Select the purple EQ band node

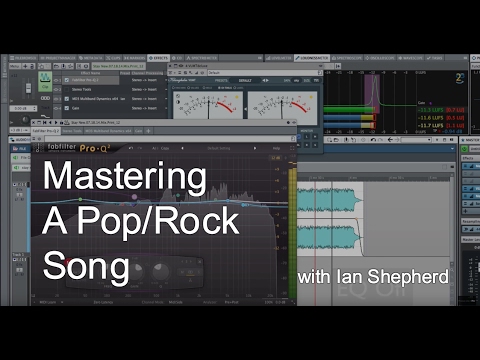134,197
